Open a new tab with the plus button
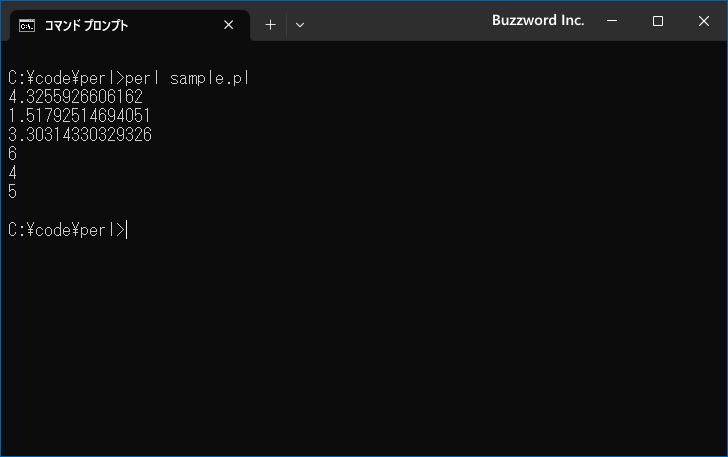Viewport: 728px width, 457px height. (270, 25)
